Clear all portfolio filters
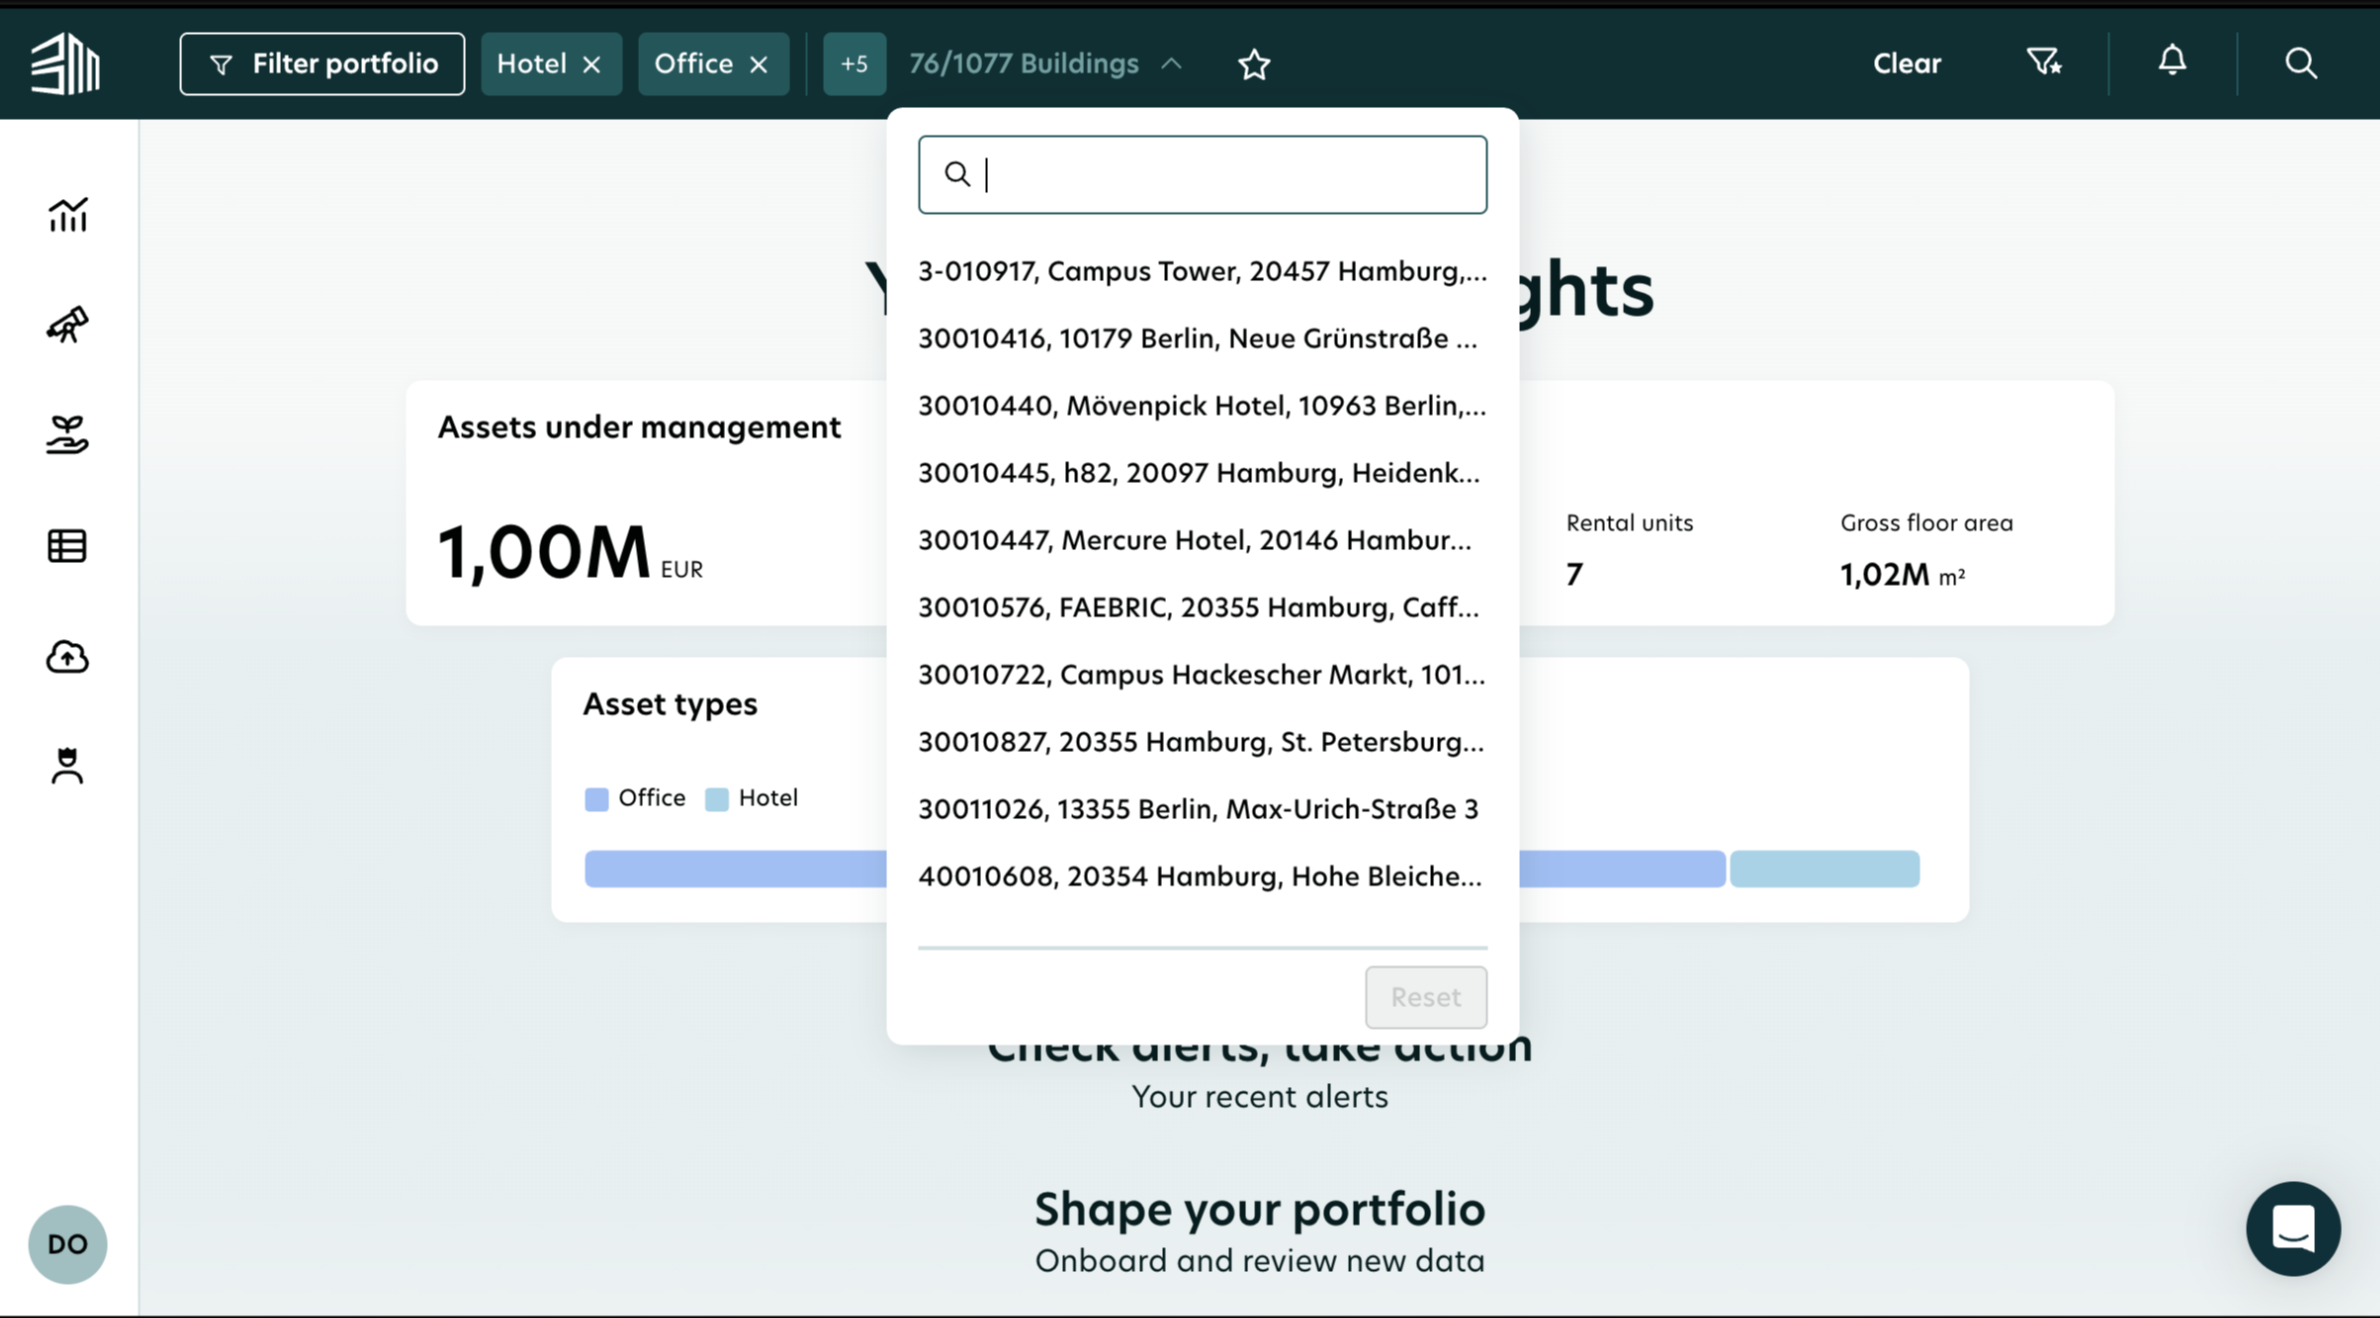 [x=1906, y=64]
